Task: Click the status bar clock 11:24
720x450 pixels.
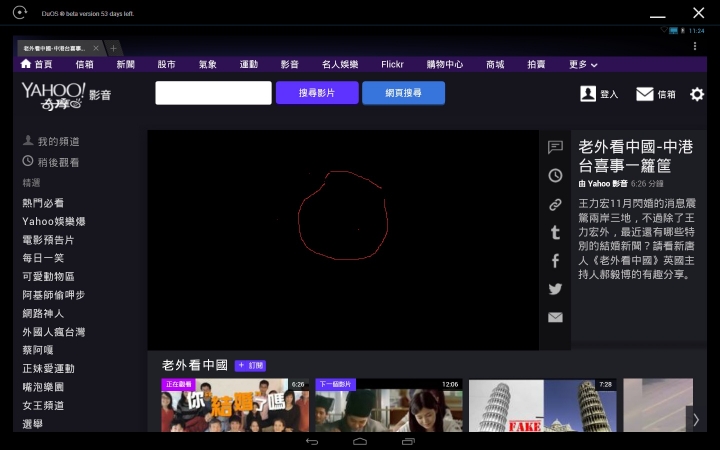Action: point(697,31)
